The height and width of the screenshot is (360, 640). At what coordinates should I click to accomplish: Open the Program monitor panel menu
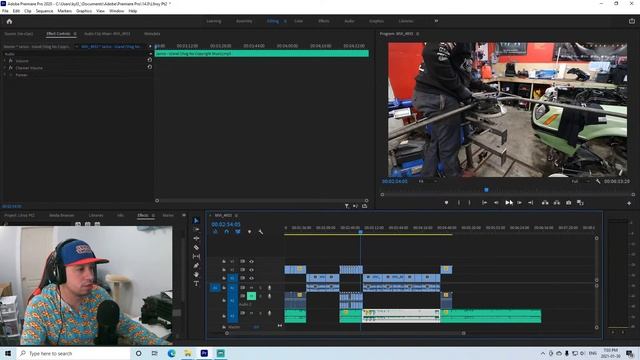pos(418,34)
